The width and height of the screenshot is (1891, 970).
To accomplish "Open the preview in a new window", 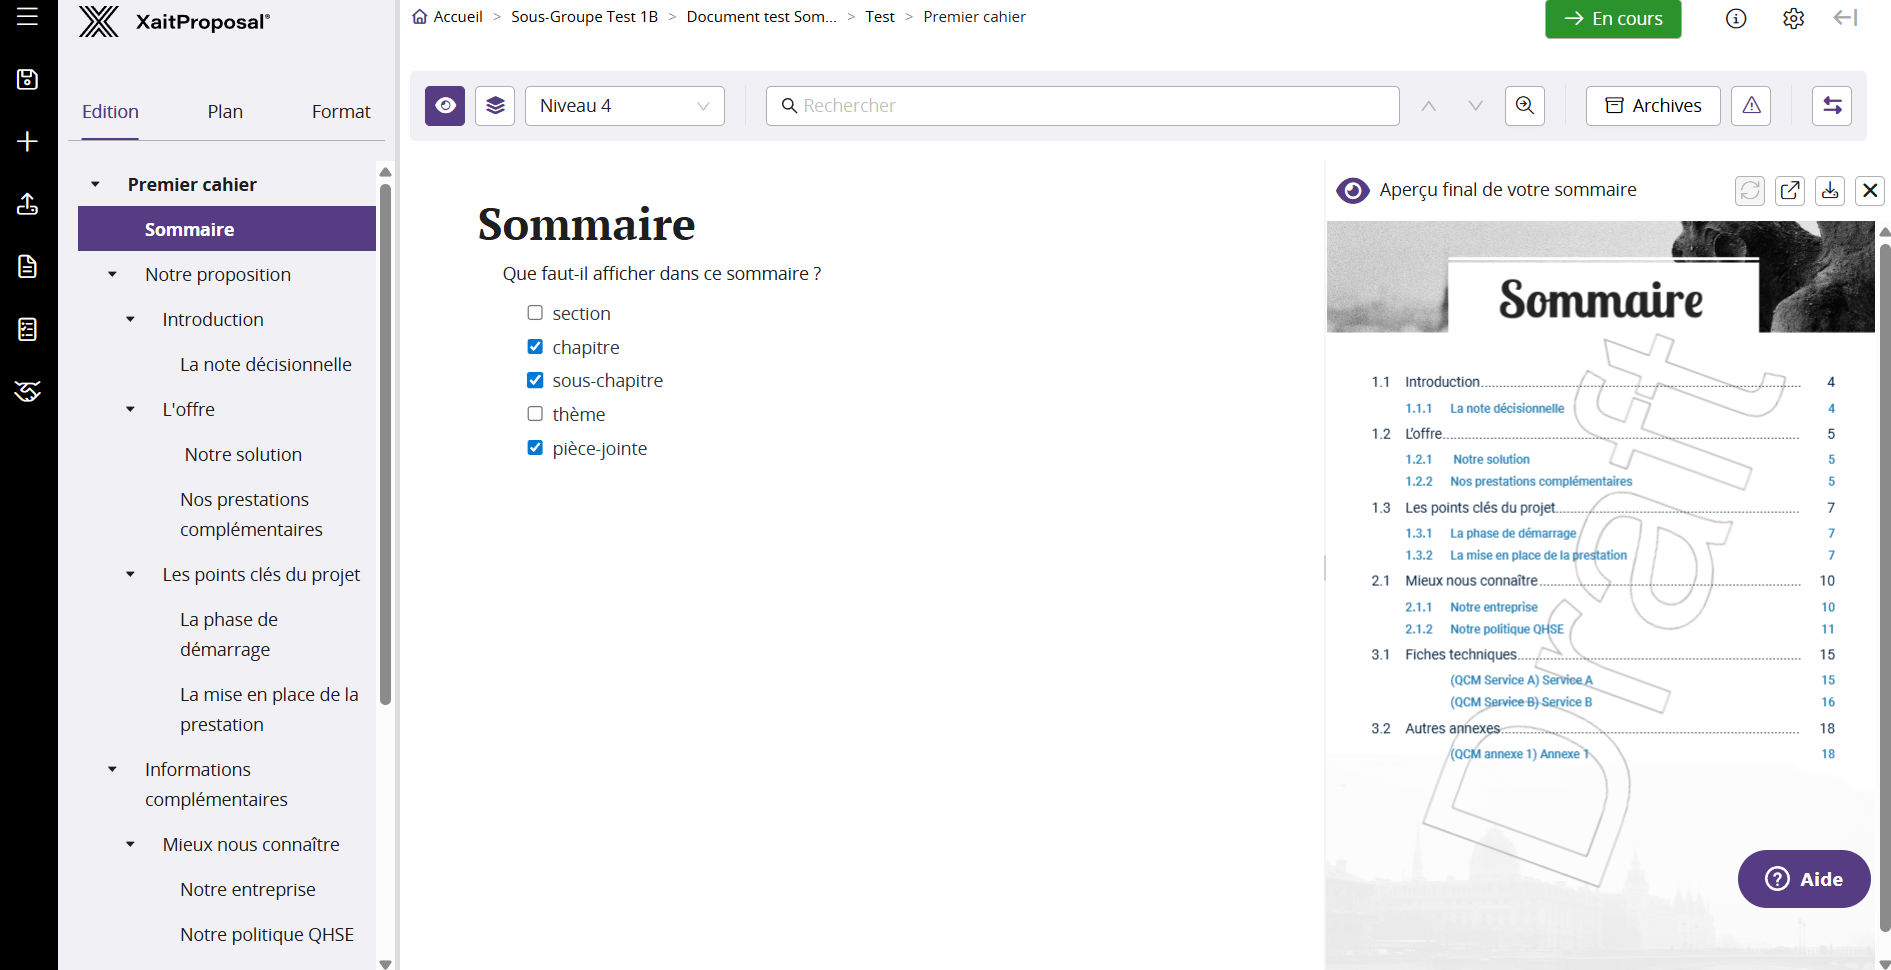I will pos(1790,190).
